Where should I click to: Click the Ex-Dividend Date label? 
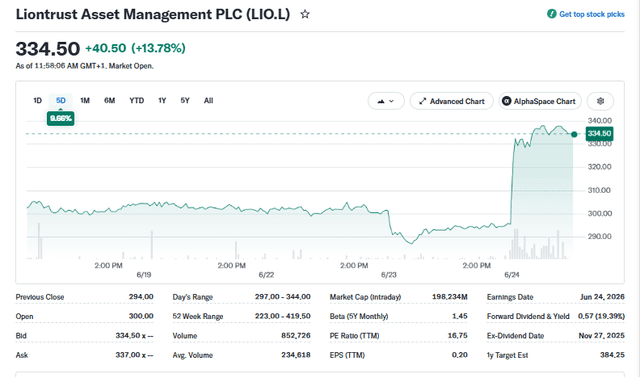[x=516, y=336]
